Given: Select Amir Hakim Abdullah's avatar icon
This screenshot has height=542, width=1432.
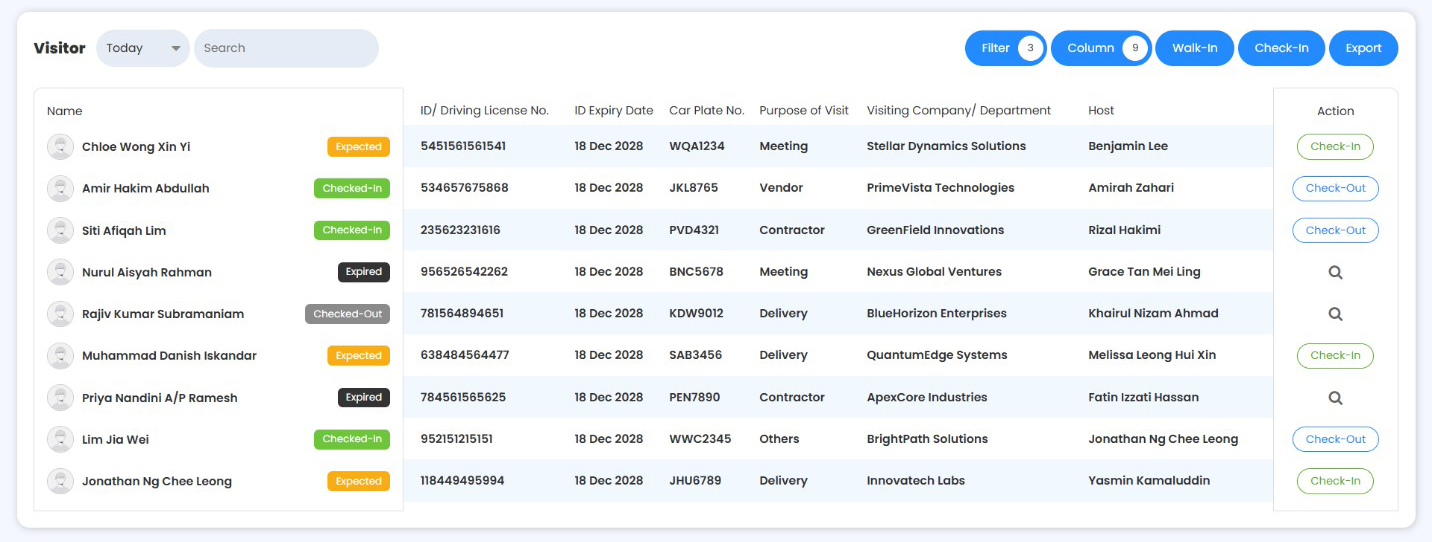Looking at the screenshot, I should [61, 189].
